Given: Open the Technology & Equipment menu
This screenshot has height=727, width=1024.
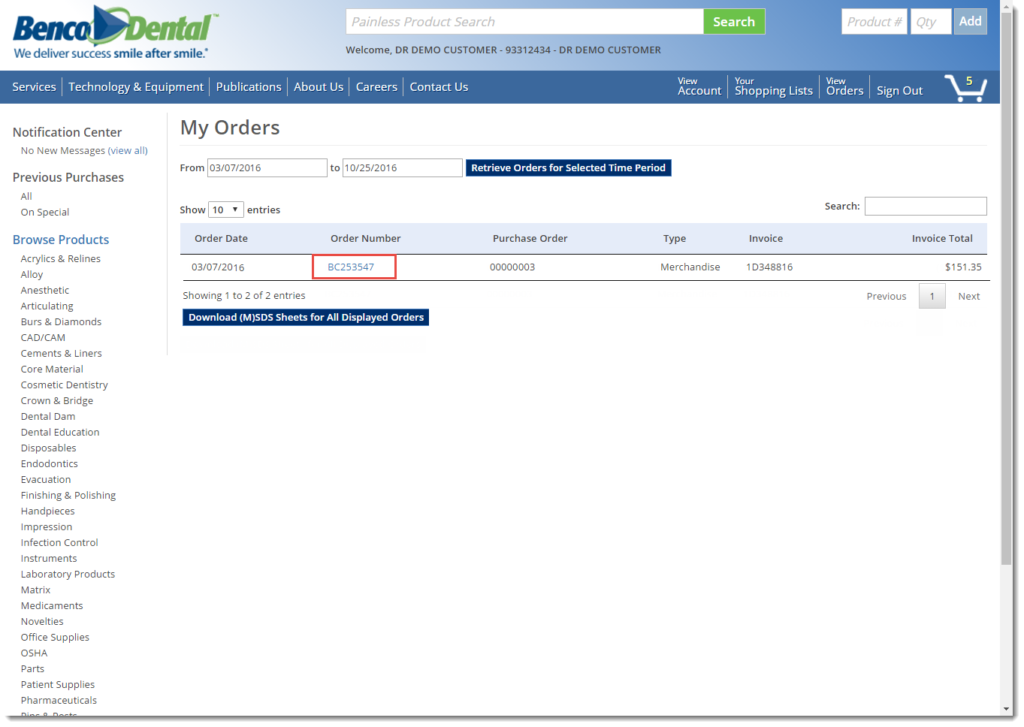Looking at the screenshot, I should coord(136,87).
